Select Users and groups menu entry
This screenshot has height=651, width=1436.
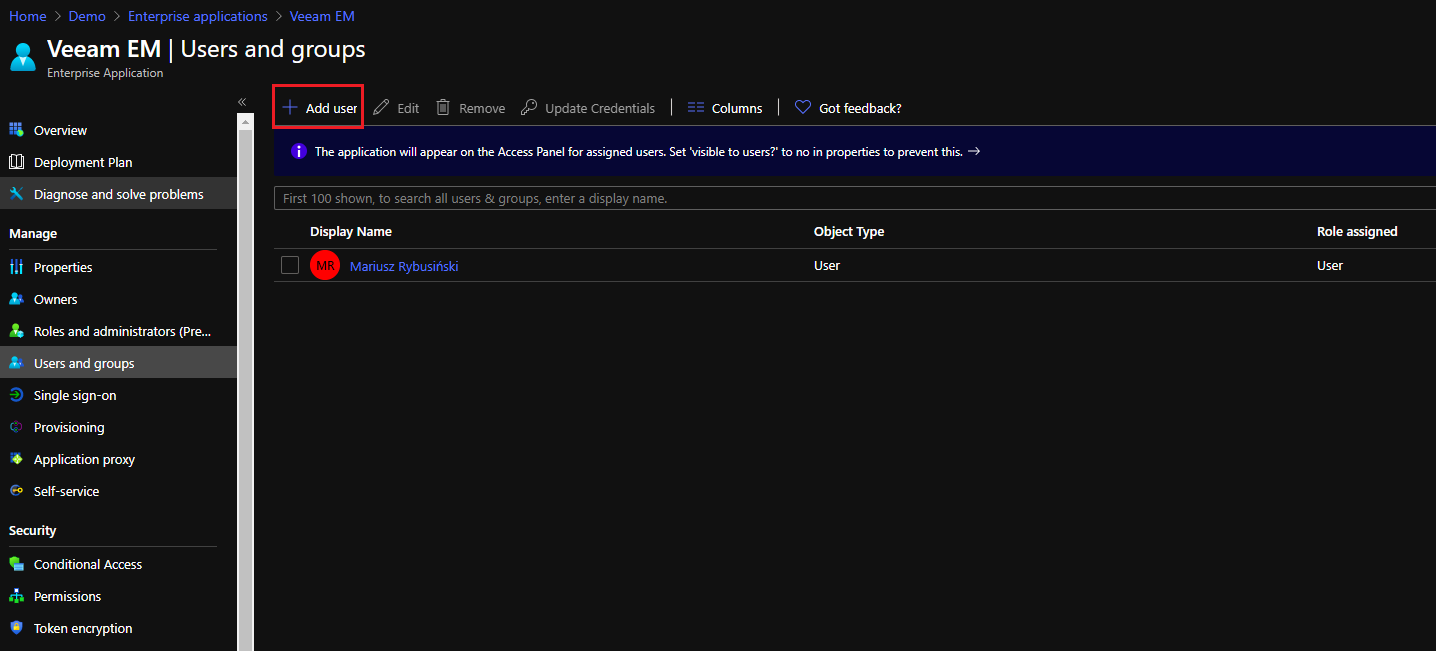118,363
